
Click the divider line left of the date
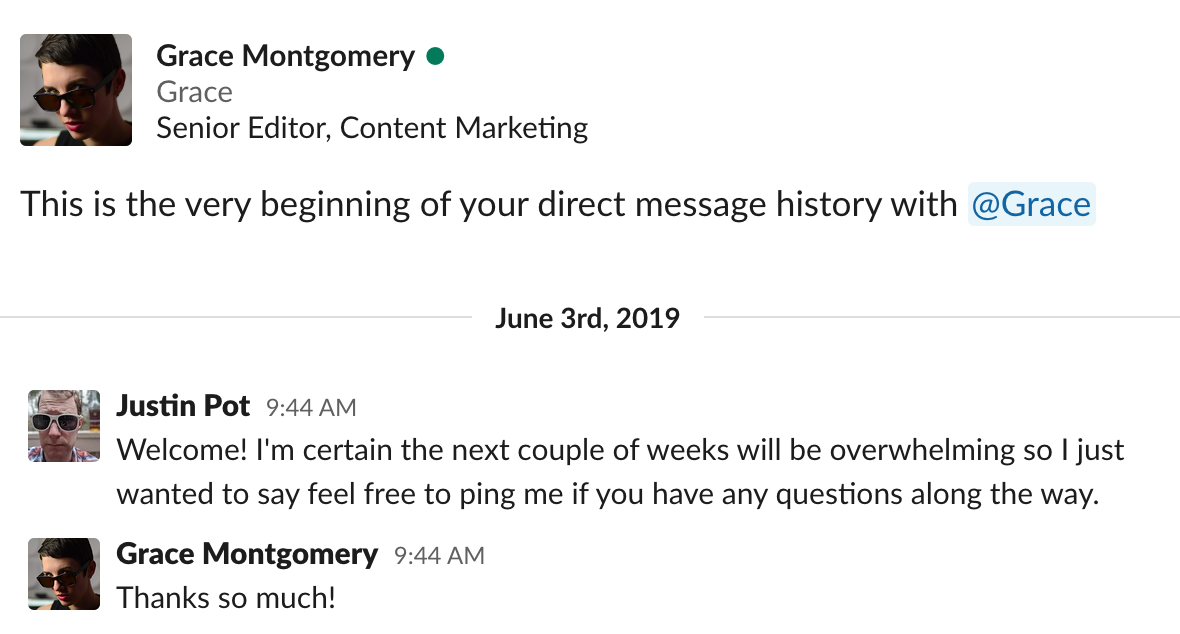[236, 318]
